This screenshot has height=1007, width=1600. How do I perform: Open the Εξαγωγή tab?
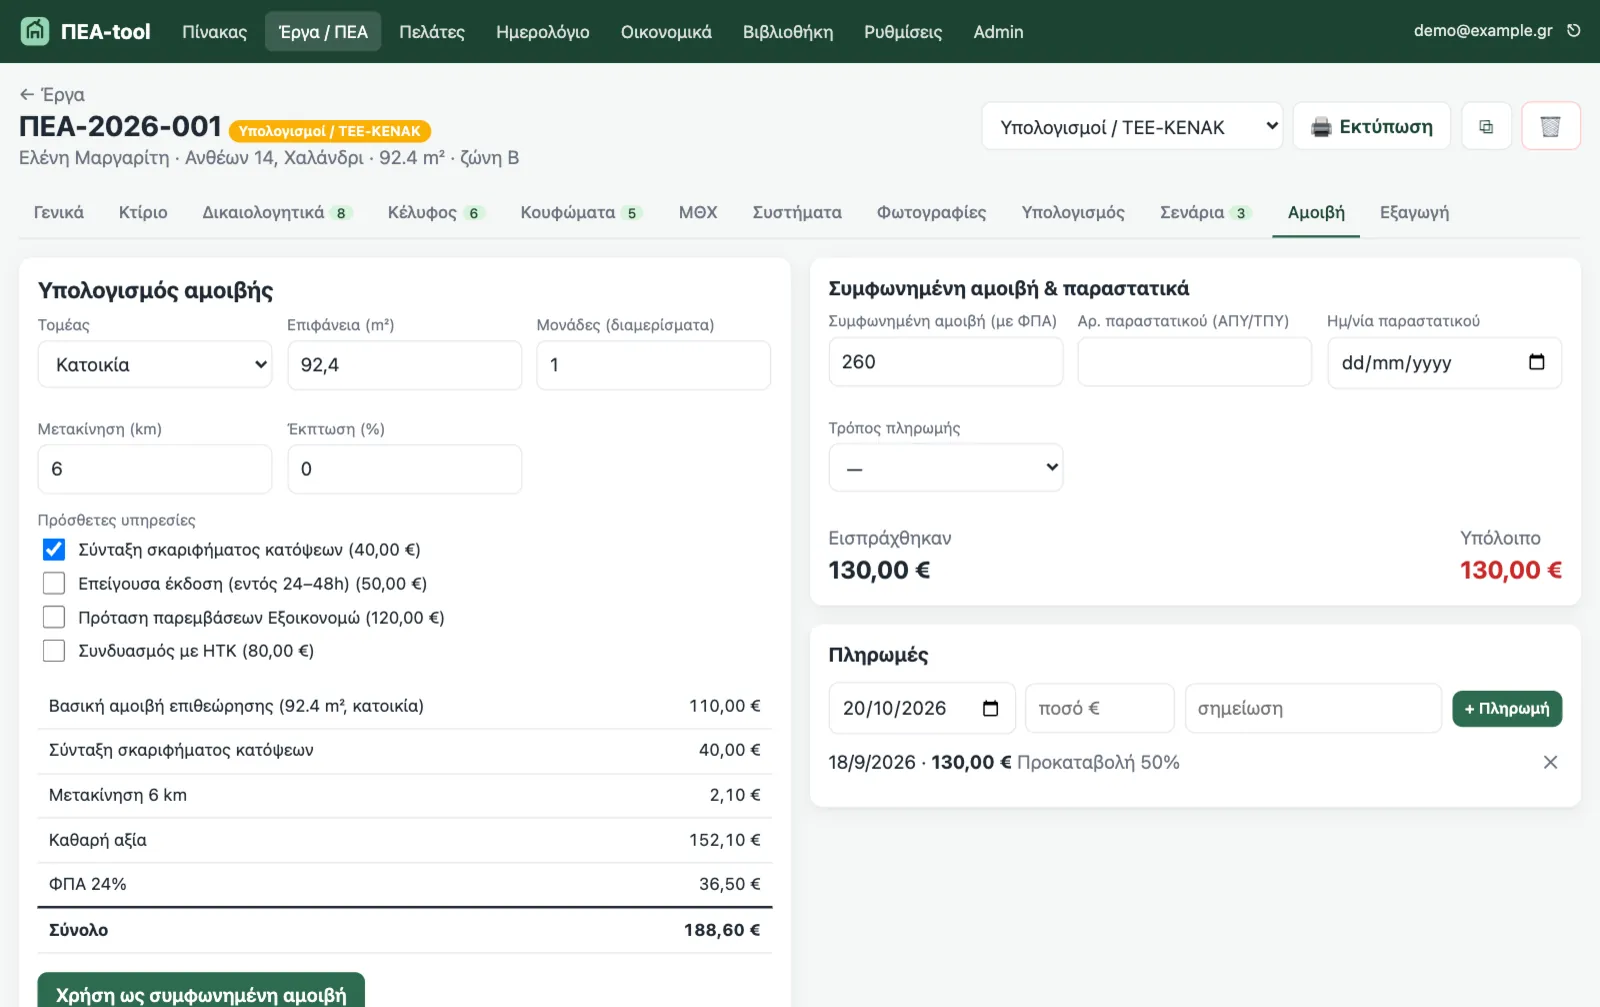click(1414, 212)
